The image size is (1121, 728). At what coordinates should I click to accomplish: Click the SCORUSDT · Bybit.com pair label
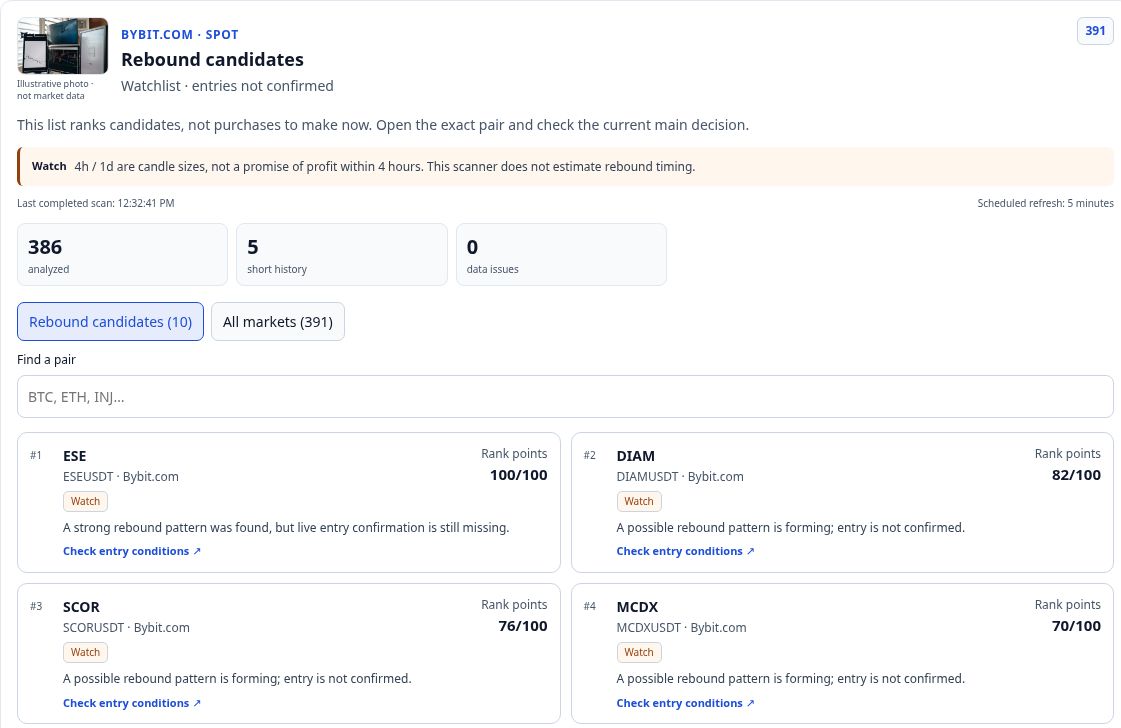click(x=127, y=628)
